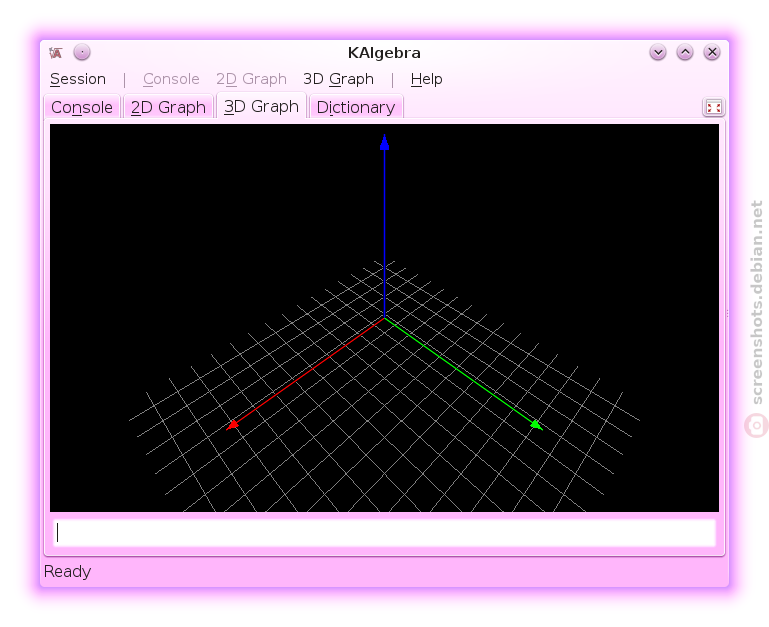
Task: Click the red fullscreen arrows icon
Action: click(714, 107)
